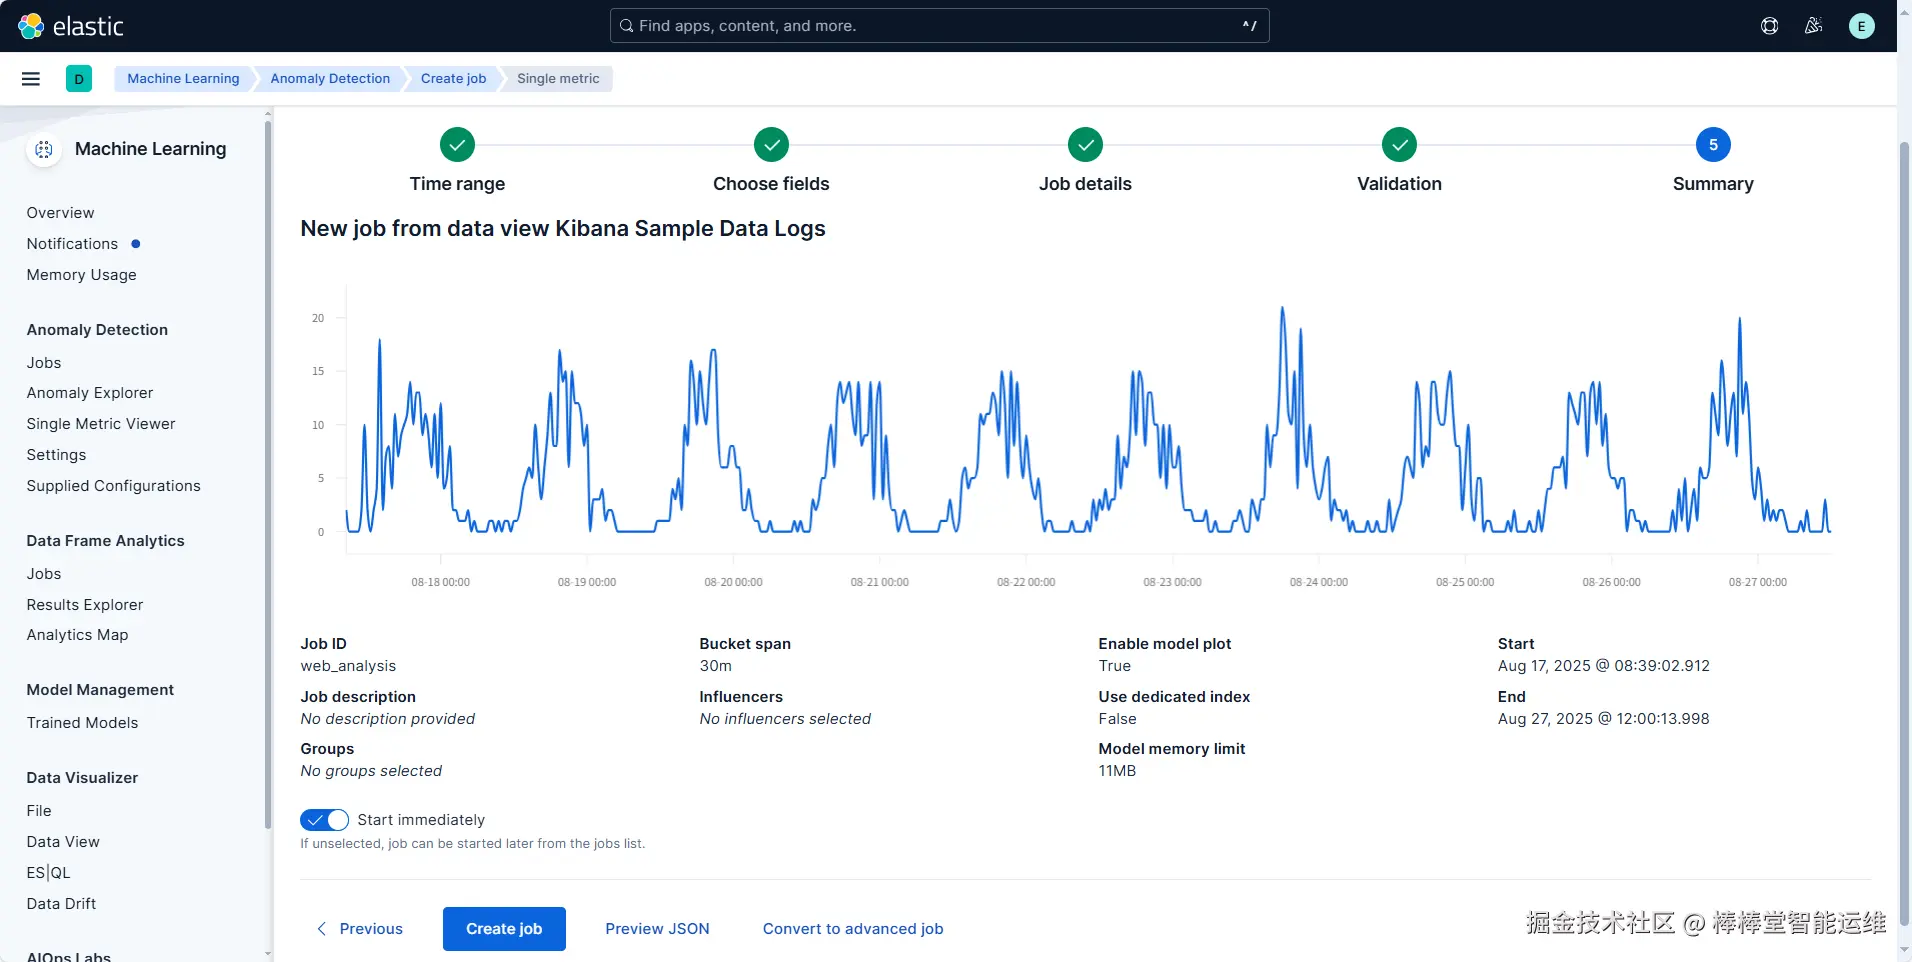The height and width of the screenshot is (962, 1912).
Task: Click the Create job button
Action: pos(504,929)
